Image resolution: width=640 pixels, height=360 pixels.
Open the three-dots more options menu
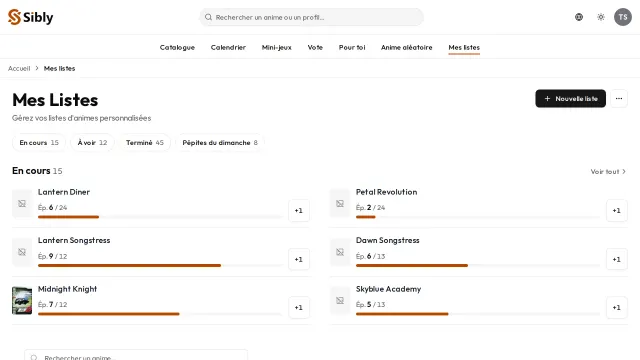pyautogui.click(x=619, y=99)
